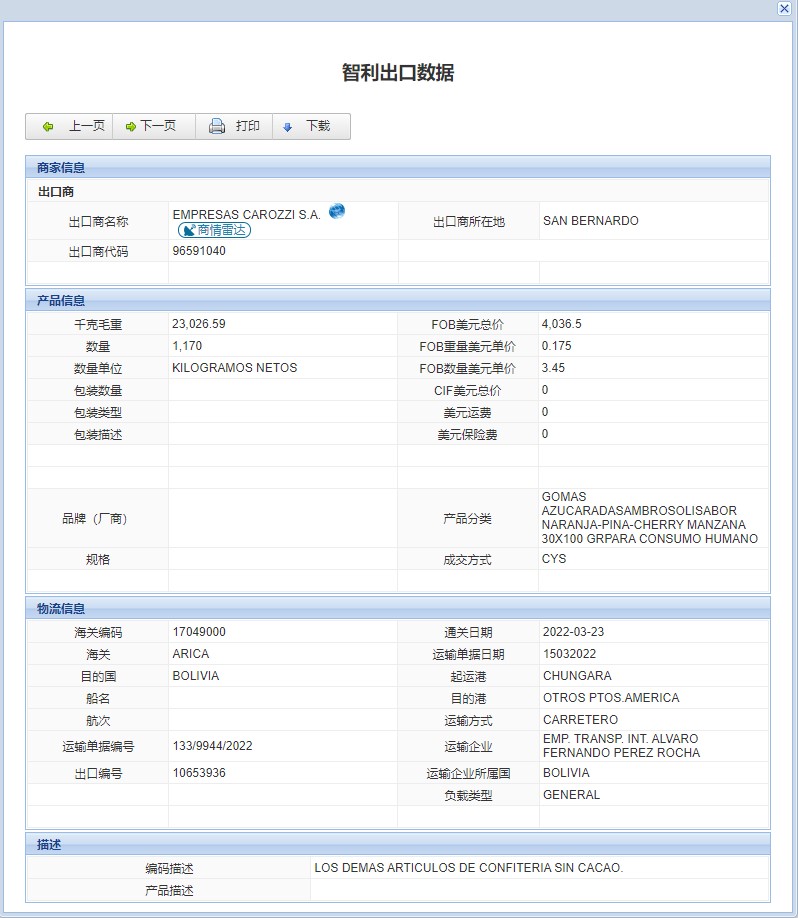Select code description LOS DEMAS ARTICULOS DE CONFITERIA
This screenshot has height=918, width=798.
pyautogui.click(x=468, y=868)
